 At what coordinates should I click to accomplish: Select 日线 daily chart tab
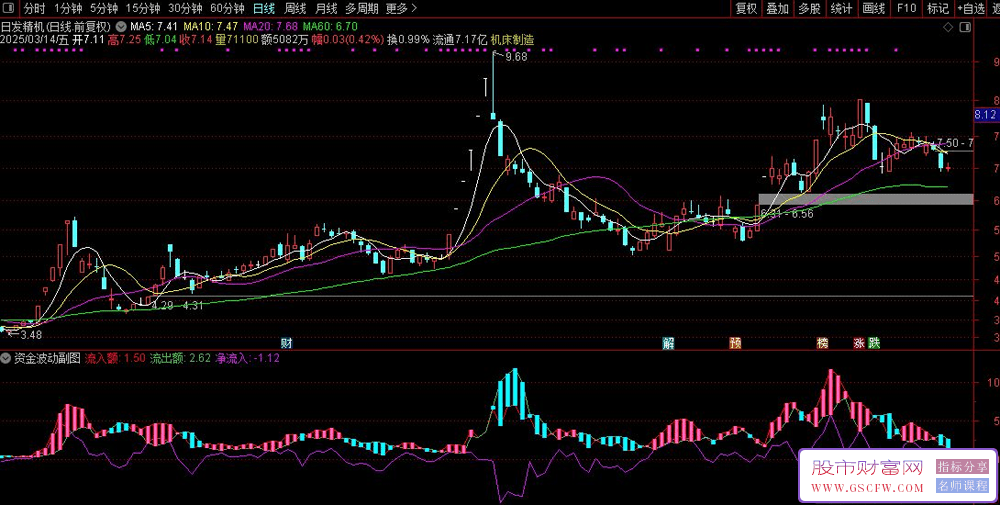(264, 8)
